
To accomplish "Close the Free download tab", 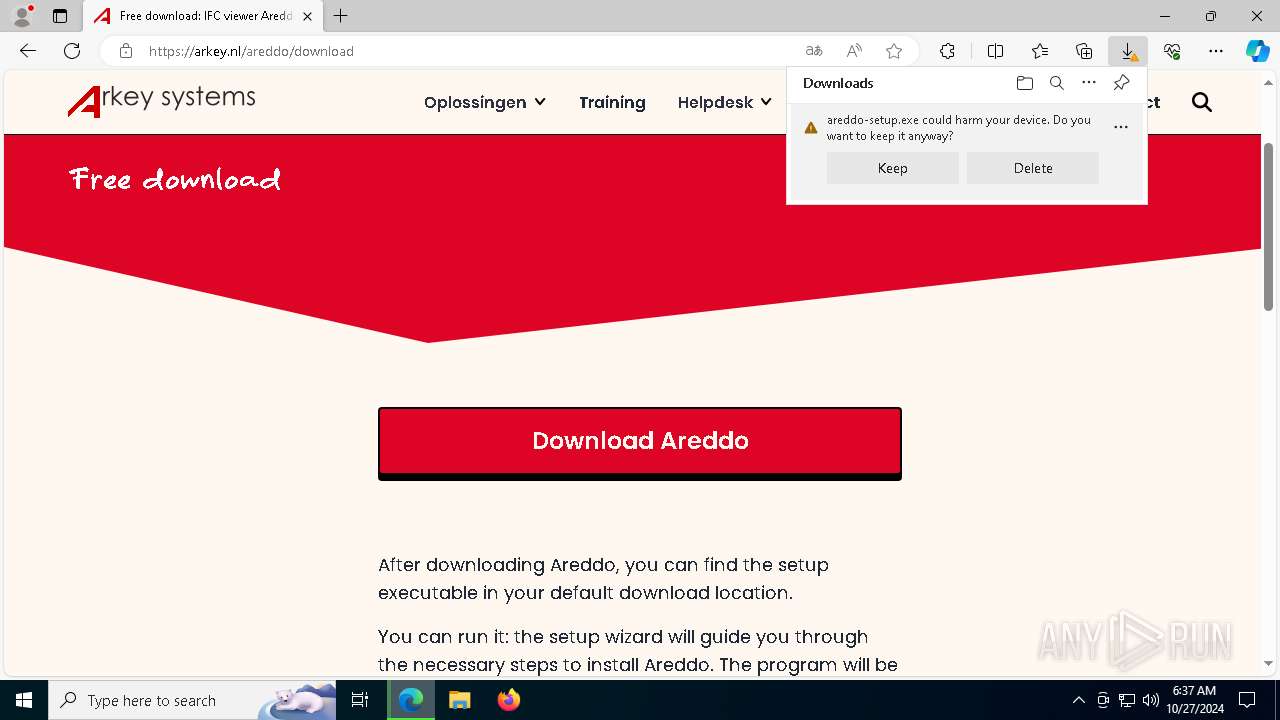I will 307,16.
